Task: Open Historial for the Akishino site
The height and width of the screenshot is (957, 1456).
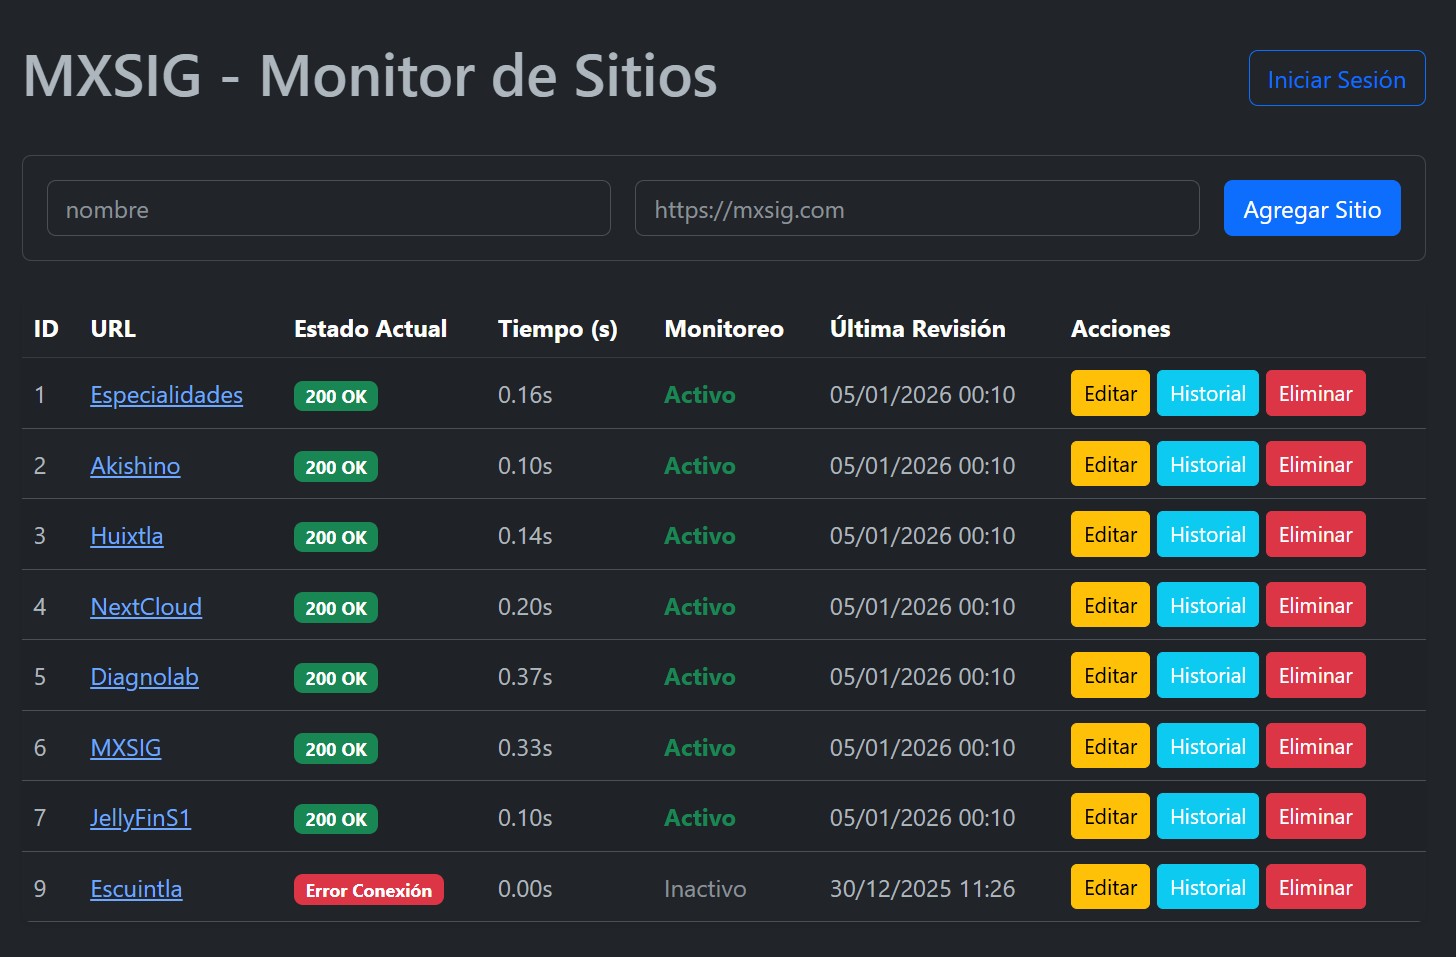Action: point(1207,463)
